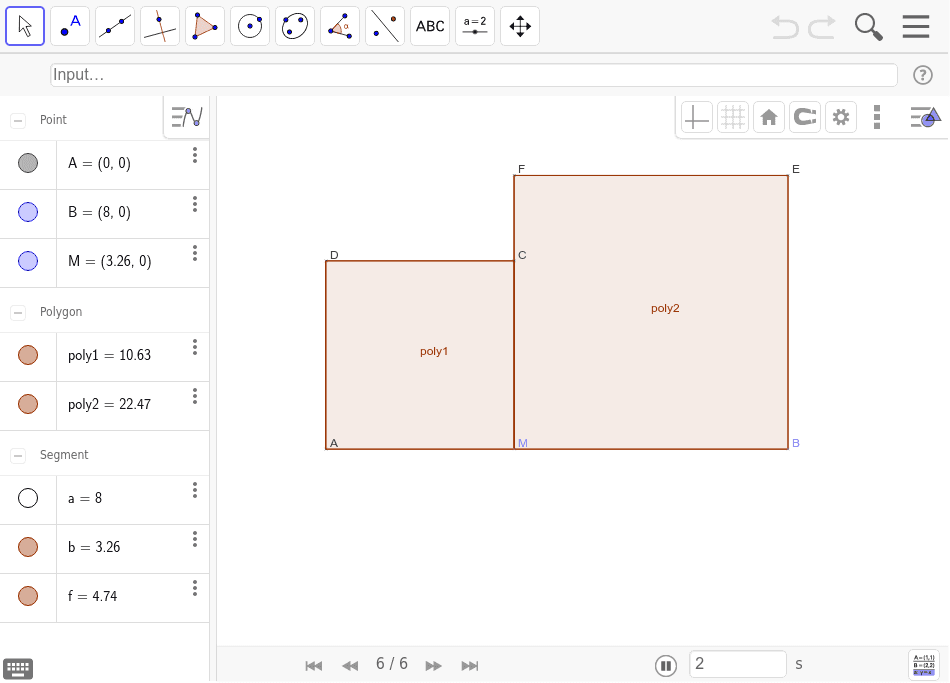
Task: Toggle grid display in Graphics view
Action: [732, 117]
